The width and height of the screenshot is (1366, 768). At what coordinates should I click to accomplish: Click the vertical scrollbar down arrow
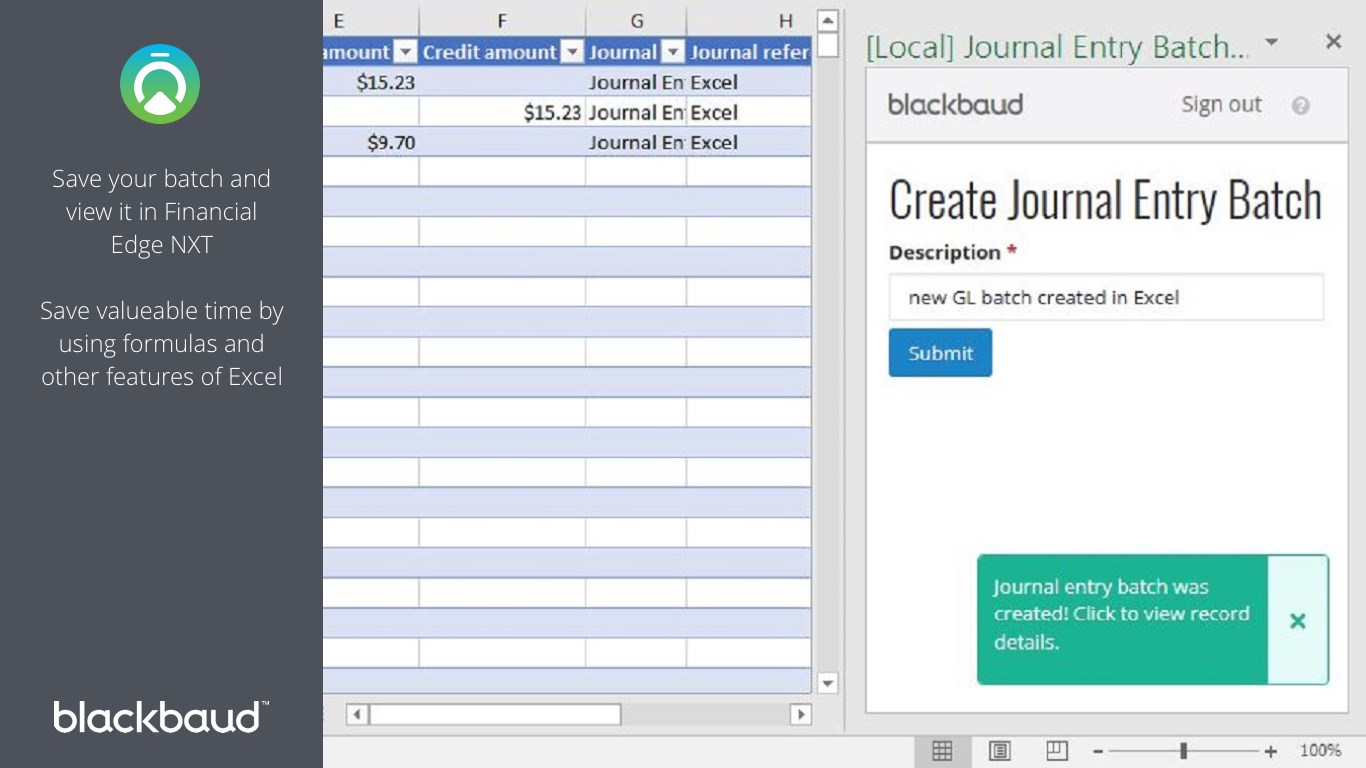pos(827,683)
